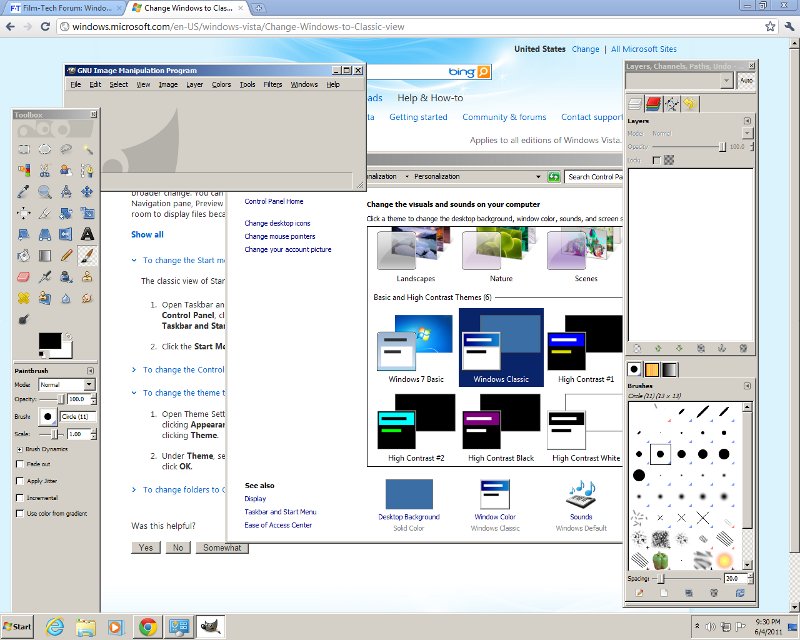This screenshot has height=640, width=800.
Task: Open the Layer menu in GIMP
Action: [x=194, y=85]
